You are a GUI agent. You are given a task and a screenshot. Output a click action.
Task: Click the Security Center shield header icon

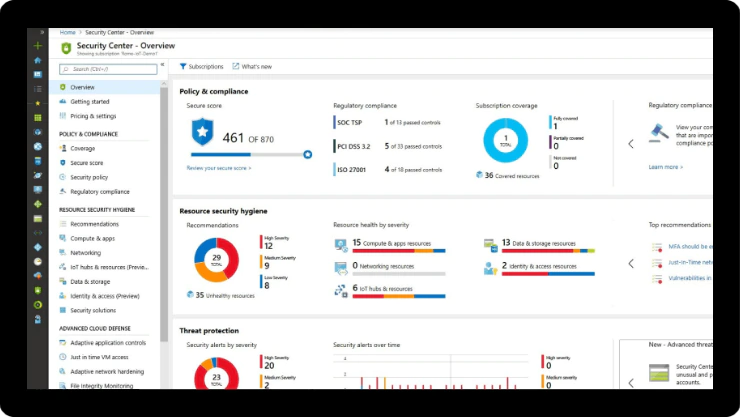[x=66, y=48]
